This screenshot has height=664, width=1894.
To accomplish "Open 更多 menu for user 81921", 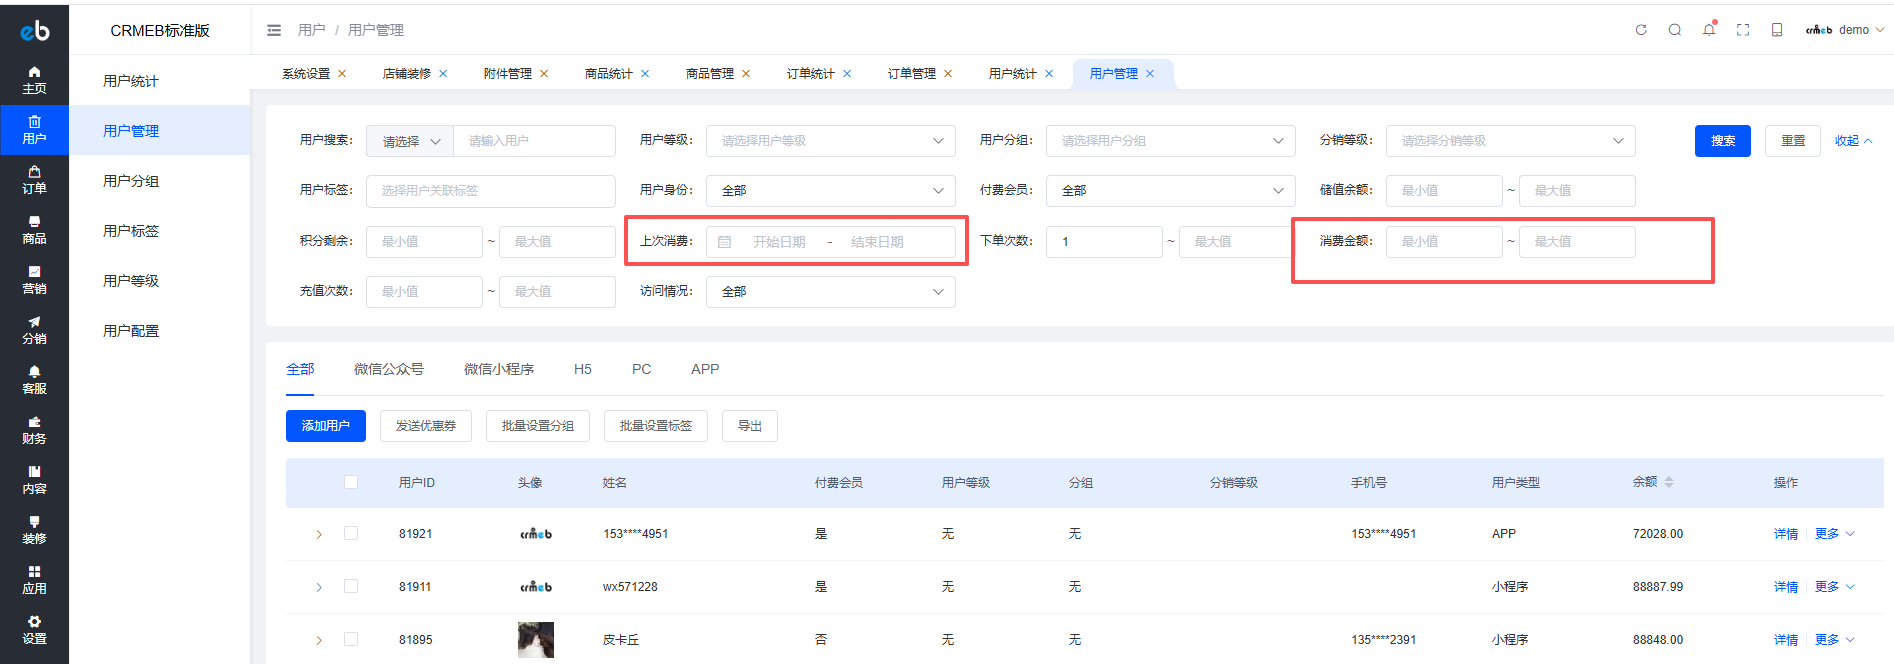I will tap(1834, 534).
